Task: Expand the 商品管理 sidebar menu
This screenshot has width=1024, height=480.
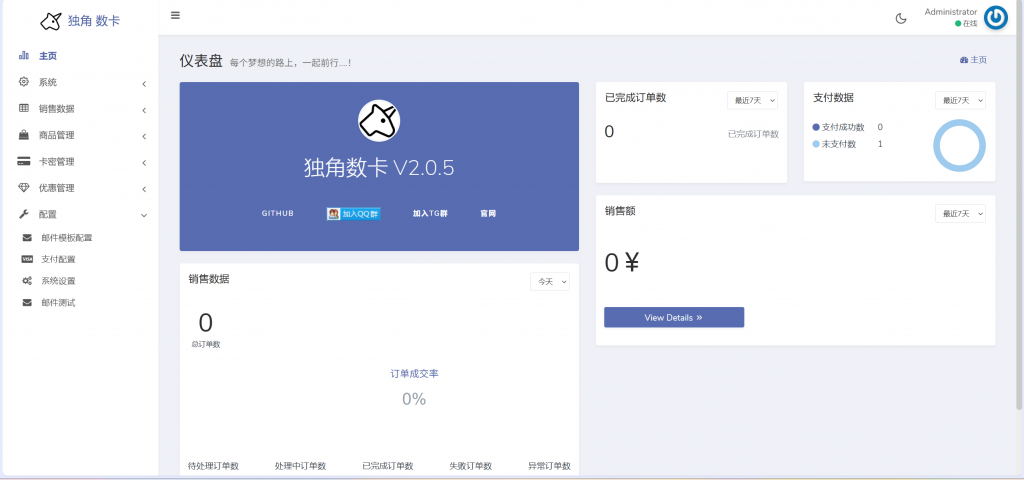Action: 80,135
